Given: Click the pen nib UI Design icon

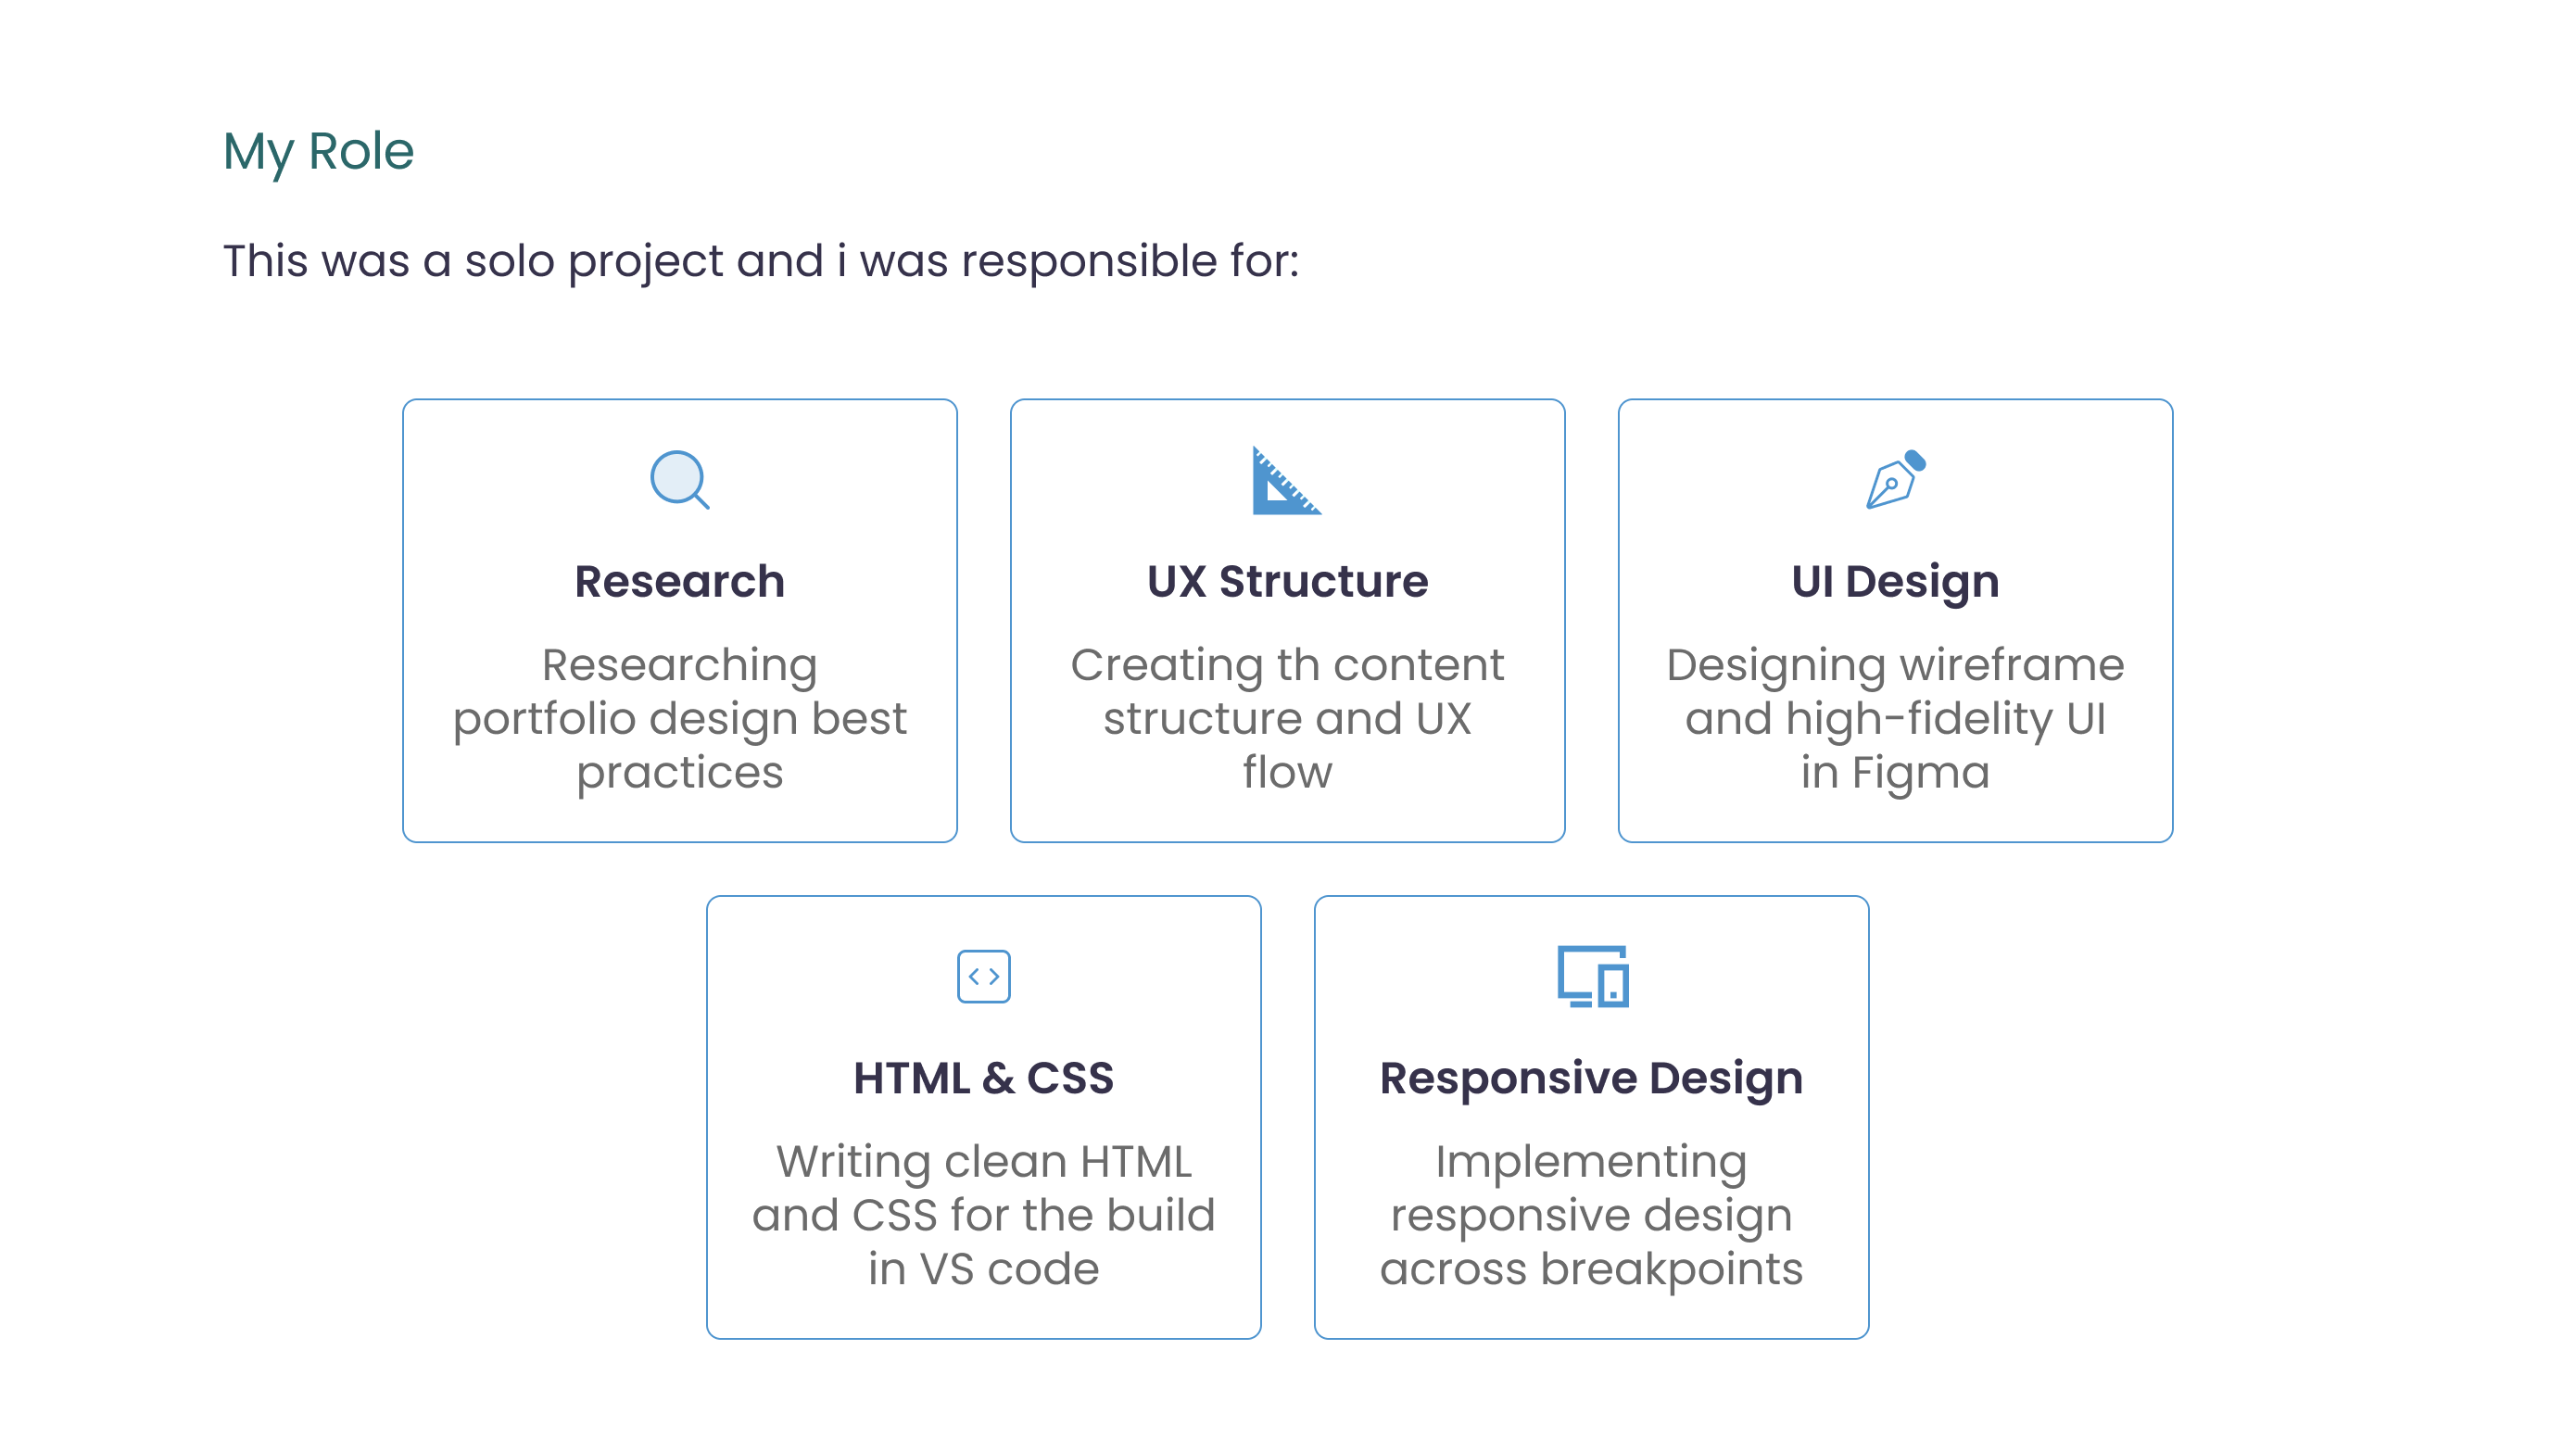Looking at the screenshot, I should 1895,480.
